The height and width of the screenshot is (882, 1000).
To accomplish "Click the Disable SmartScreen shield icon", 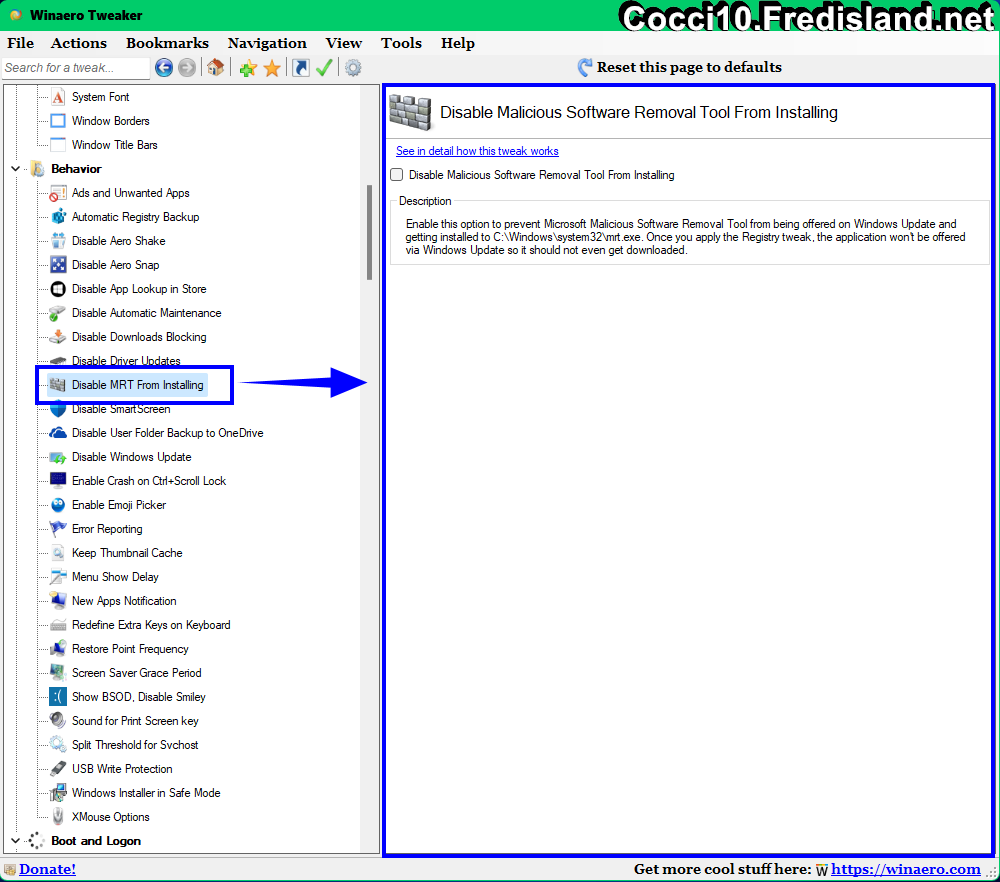I will point(58,409).
